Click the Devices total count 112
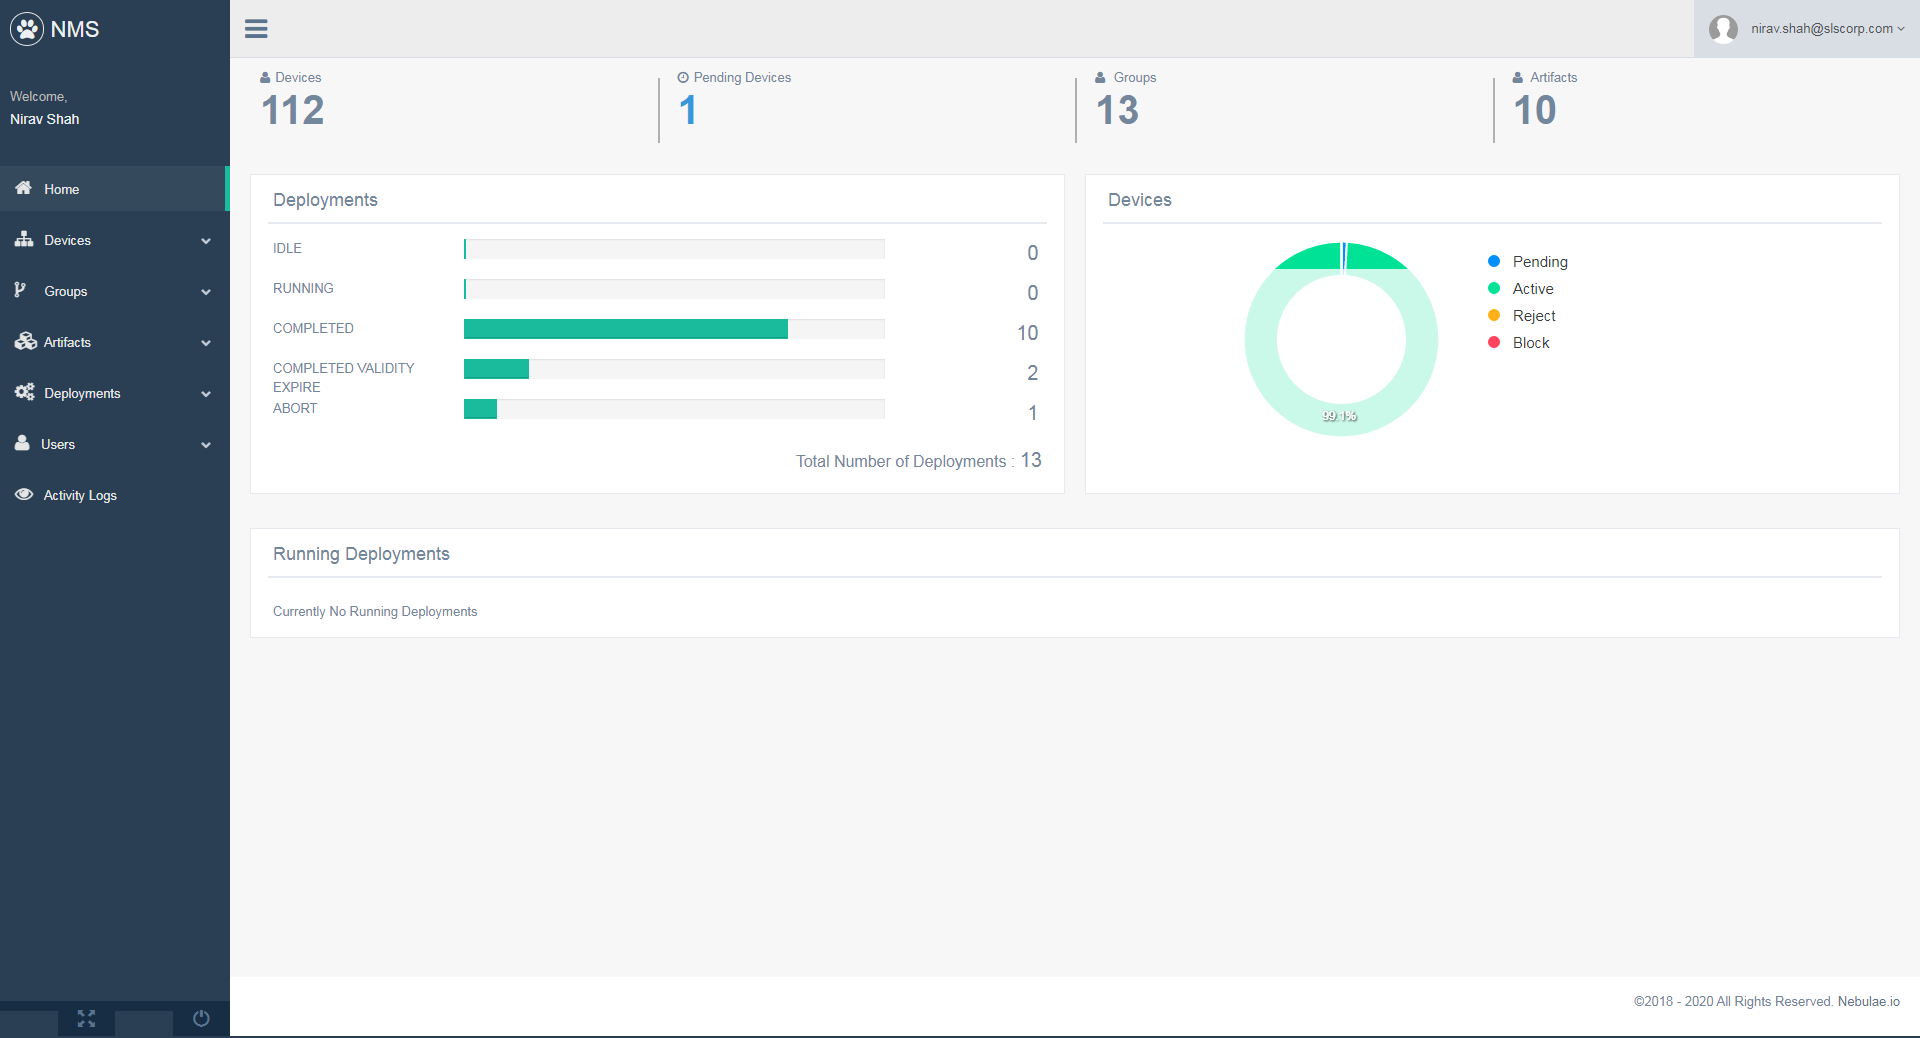Screen dimensions: 1920x1038 [x=293, y=110]
